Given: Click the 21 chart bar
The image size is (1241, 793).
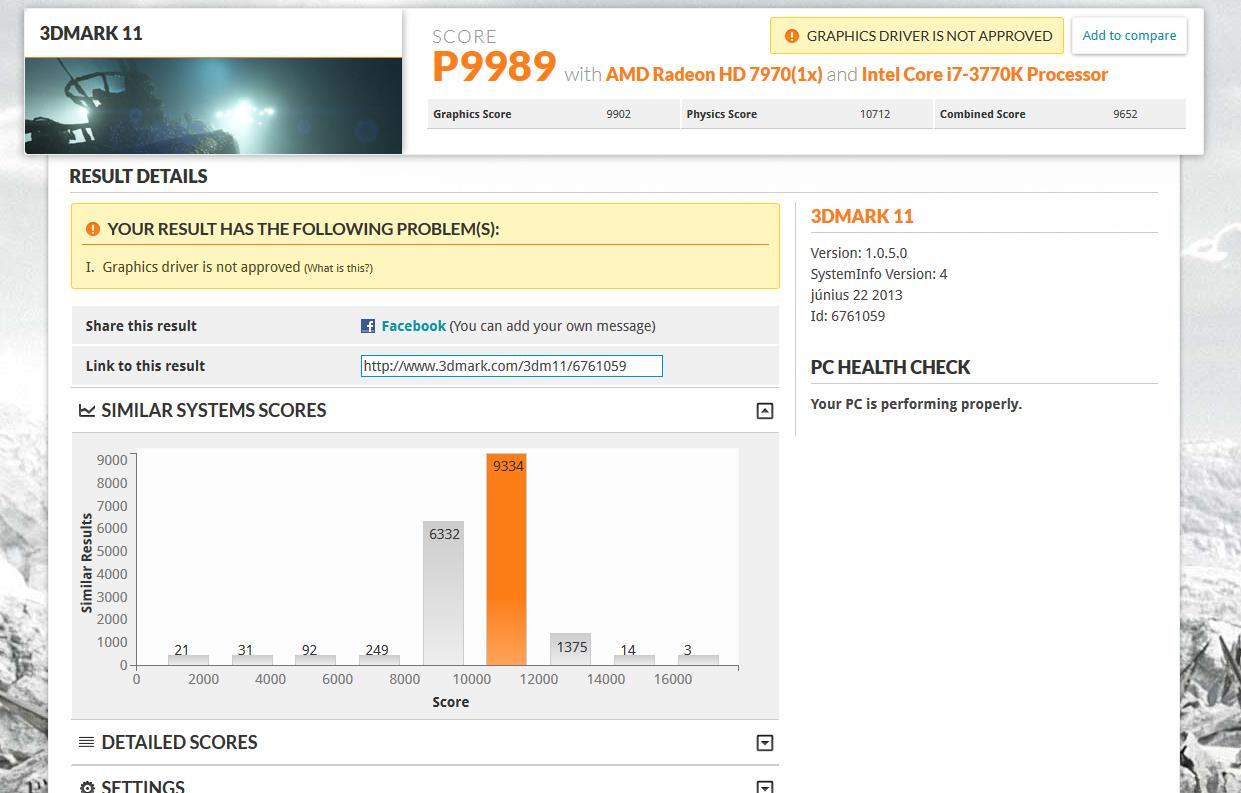Looking at the screenshot, I should pos(188,660).
